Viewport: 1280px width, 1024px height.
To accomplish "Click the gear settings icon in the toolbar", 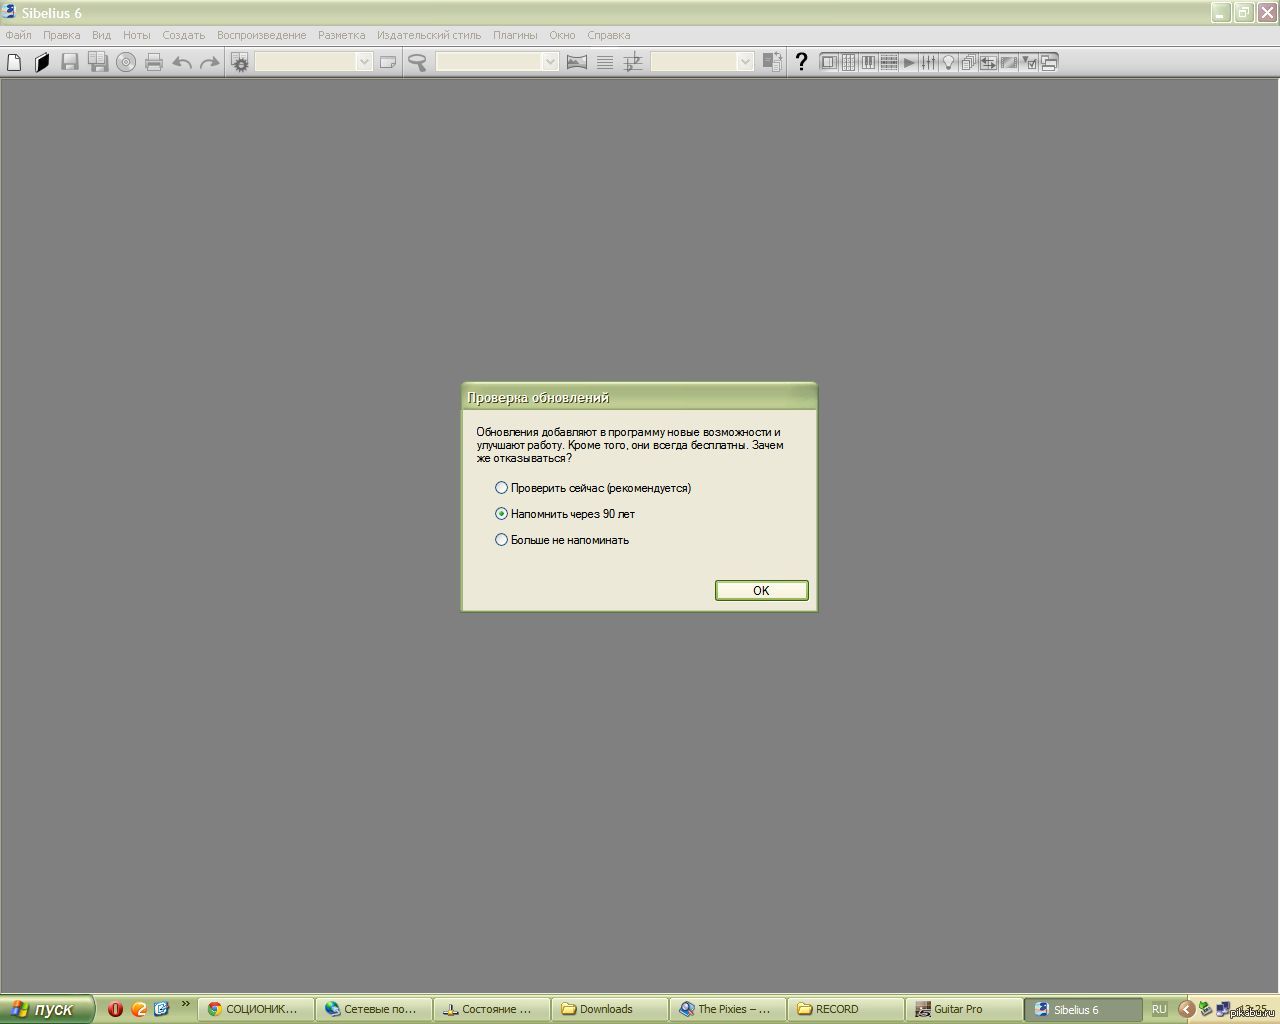I will (x=240, y=62).
